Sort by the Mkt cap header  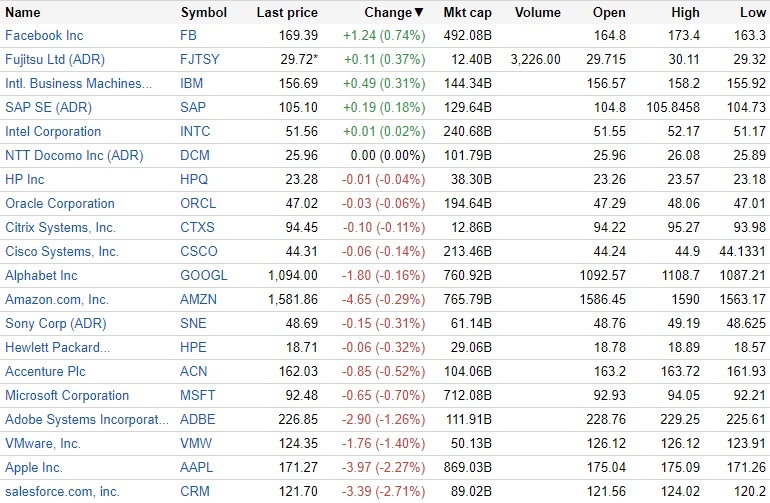(467, 13)
